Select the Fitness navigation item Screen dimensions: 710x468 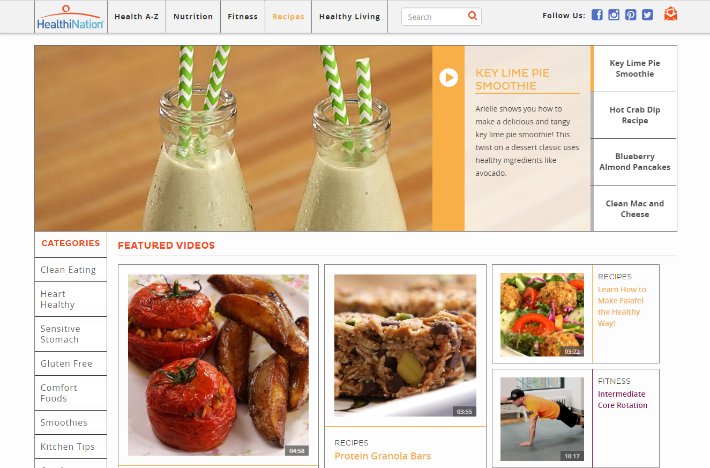243,17
